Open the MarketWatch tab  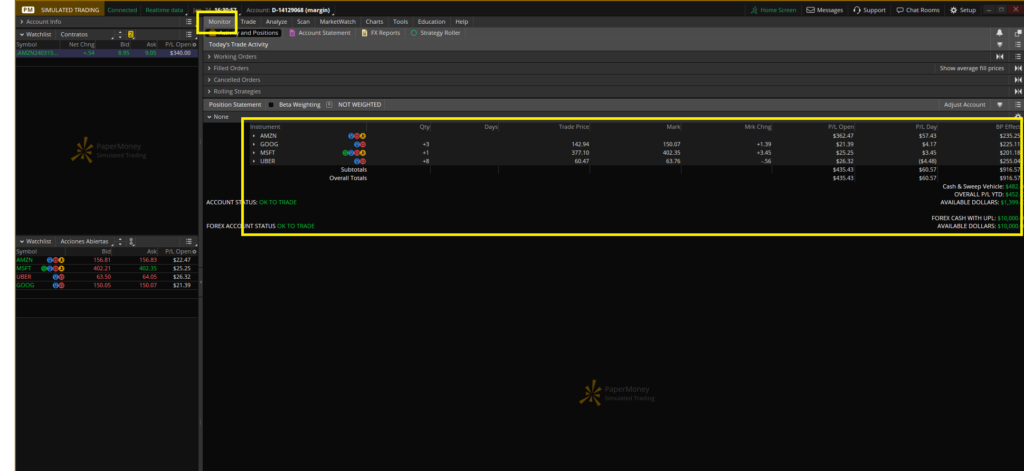(x=338, y=22)
